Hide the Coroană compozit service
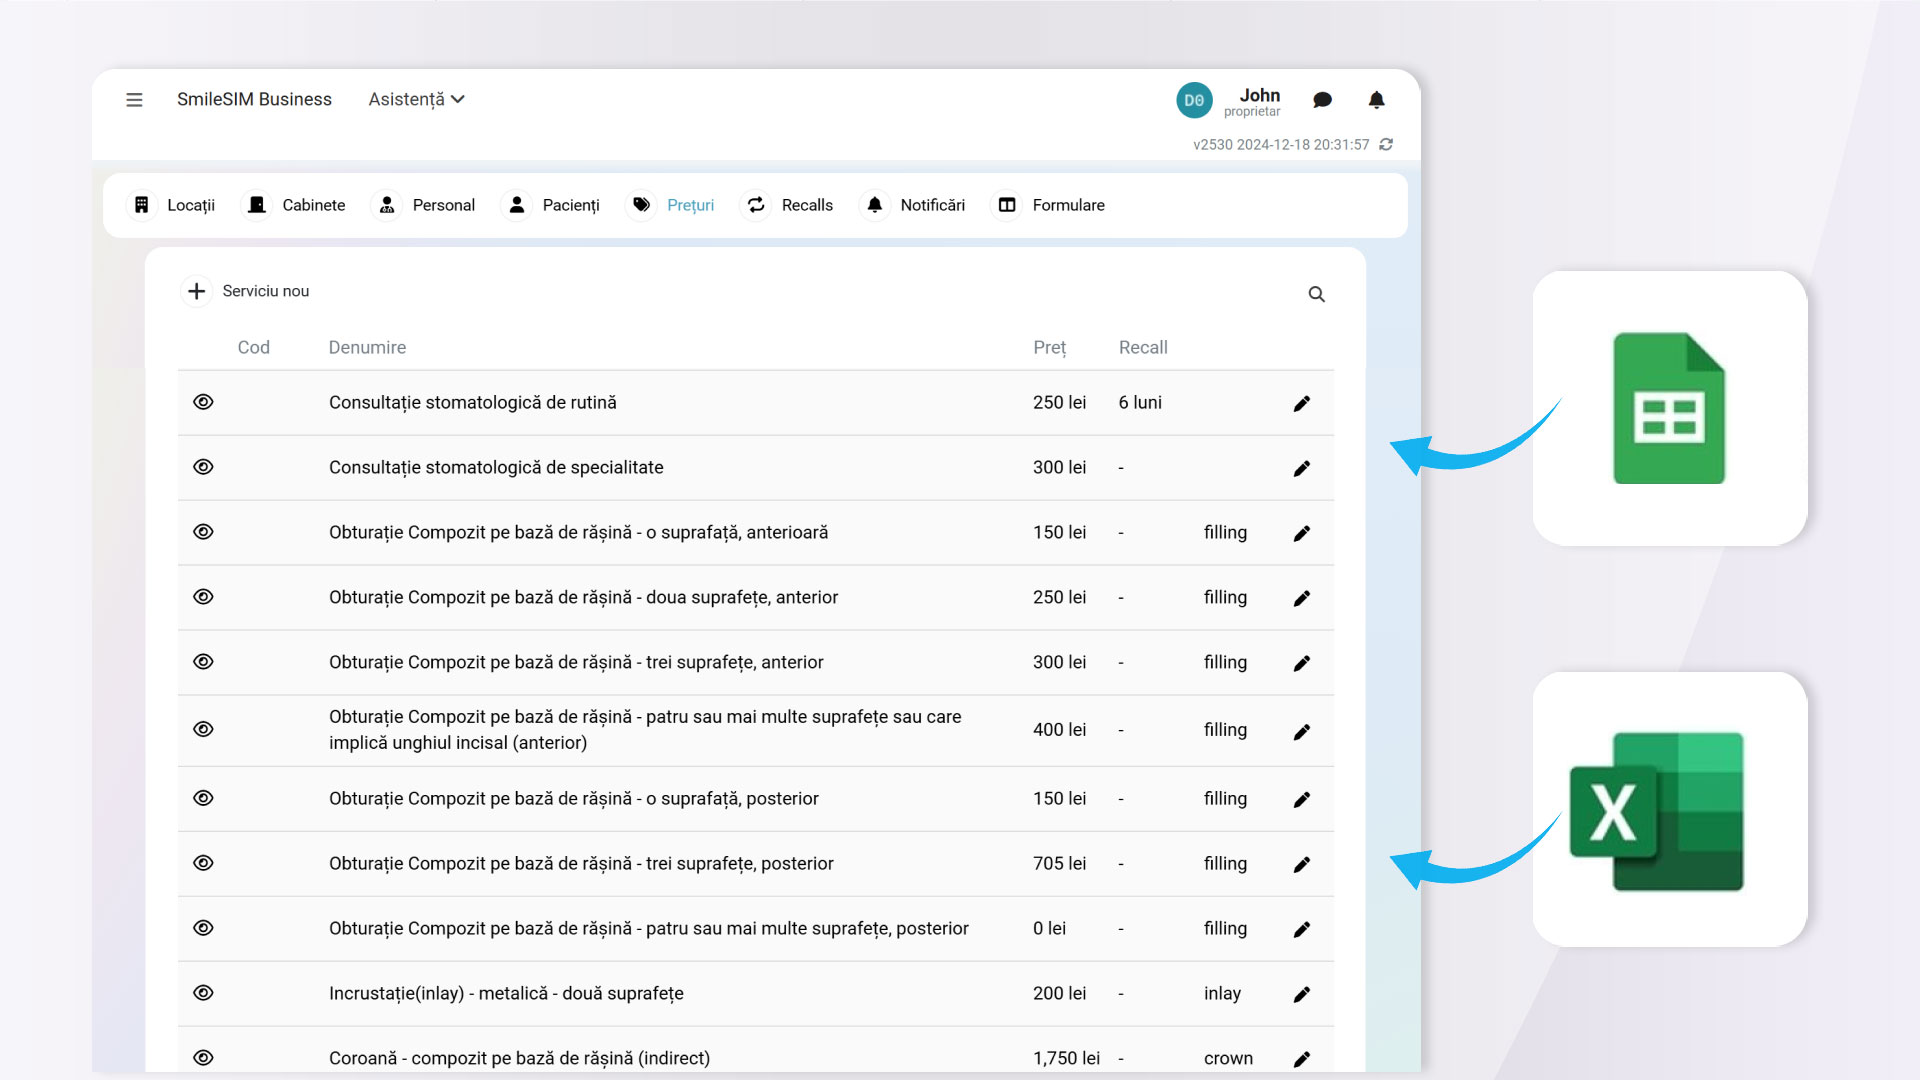 [x=203, y=1058]
